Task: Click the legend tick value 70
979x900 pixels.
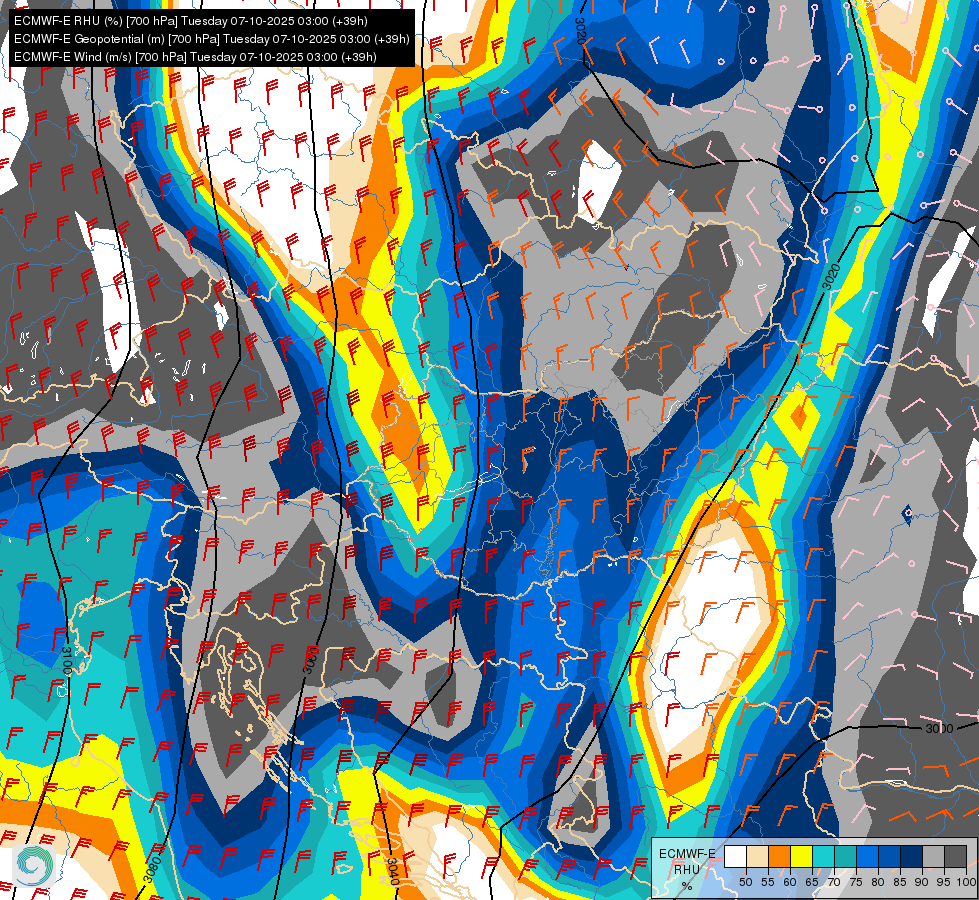Action: click(834, 882)
